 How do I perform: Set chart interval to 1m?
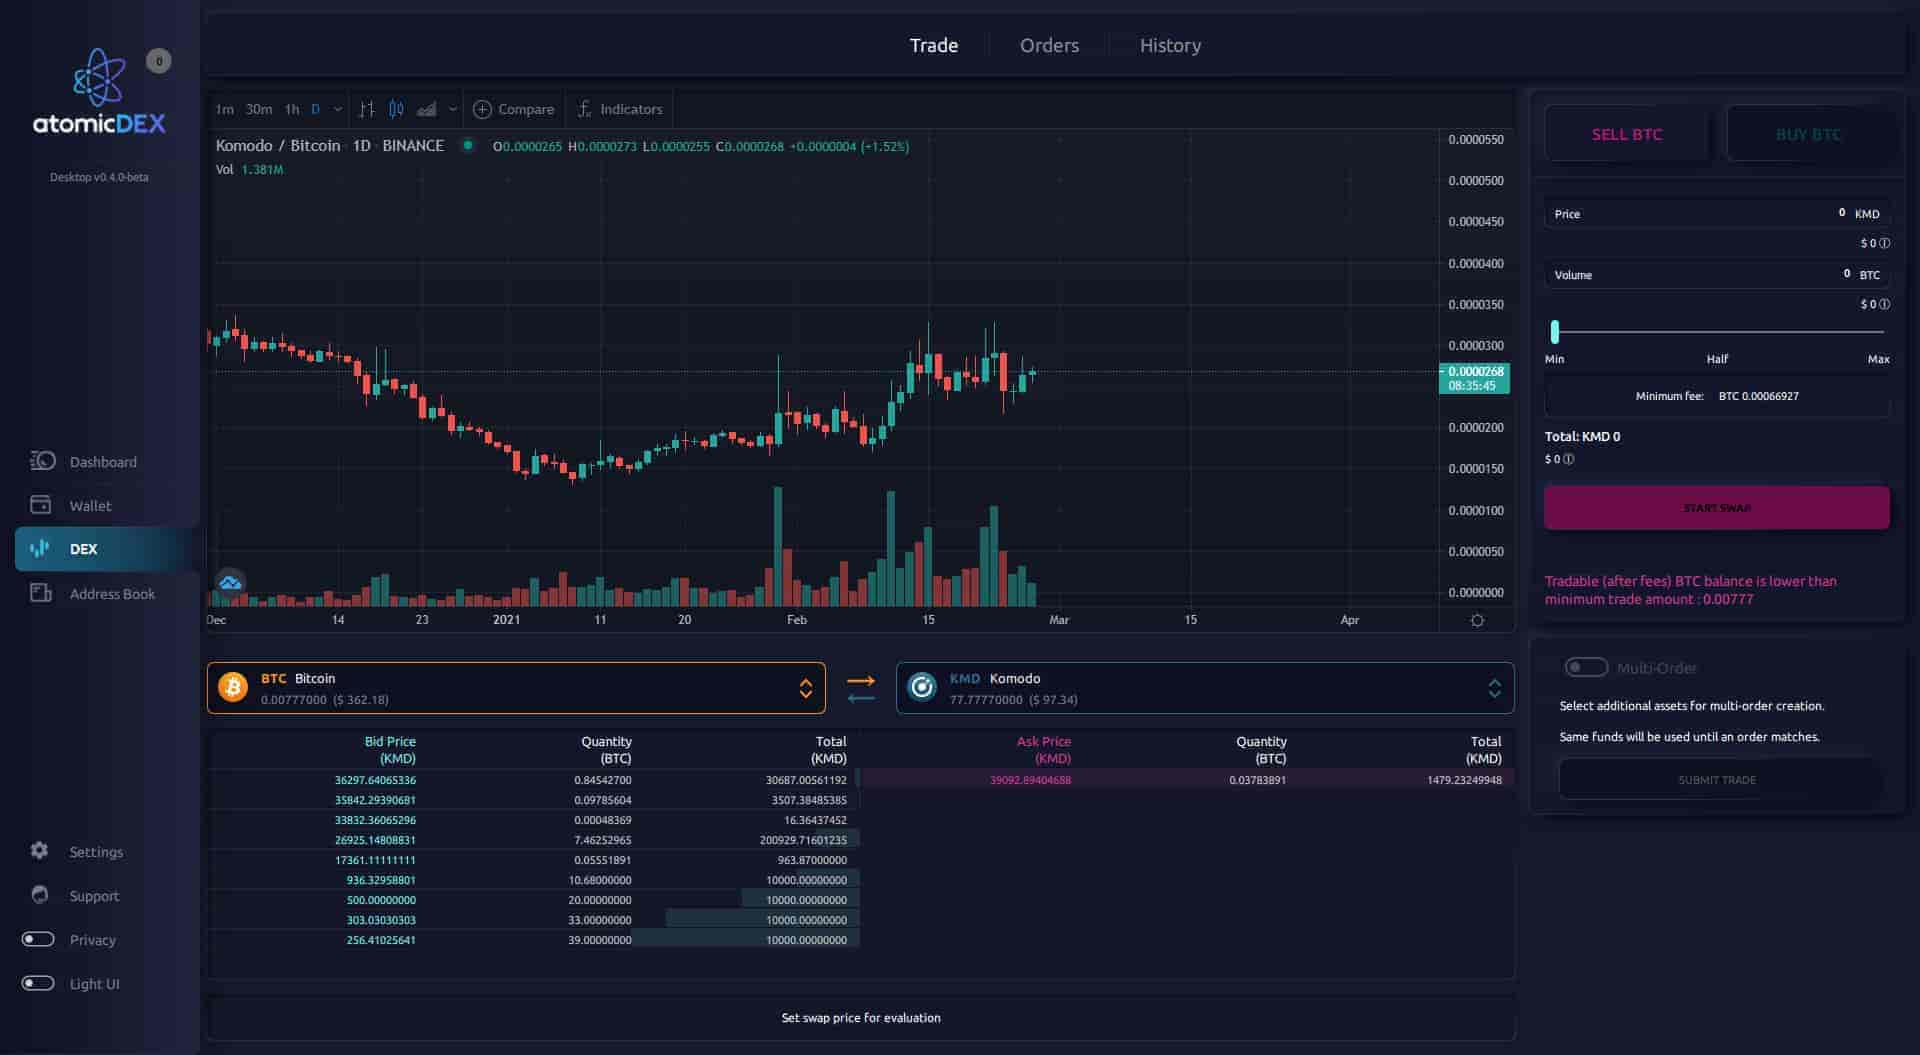(x=225, y=109)
